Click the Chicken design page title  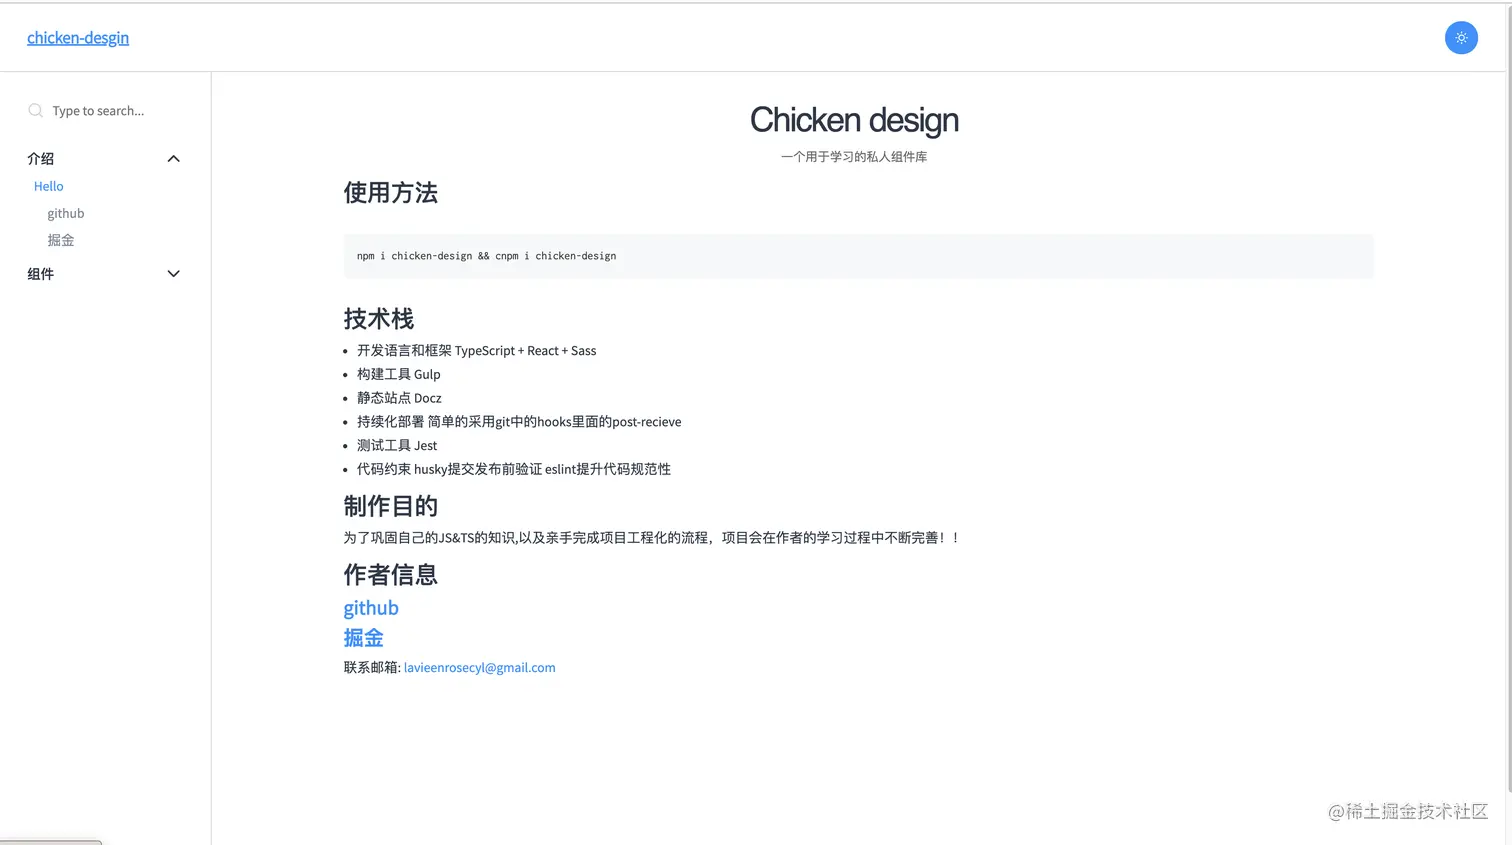click(854, 120)
